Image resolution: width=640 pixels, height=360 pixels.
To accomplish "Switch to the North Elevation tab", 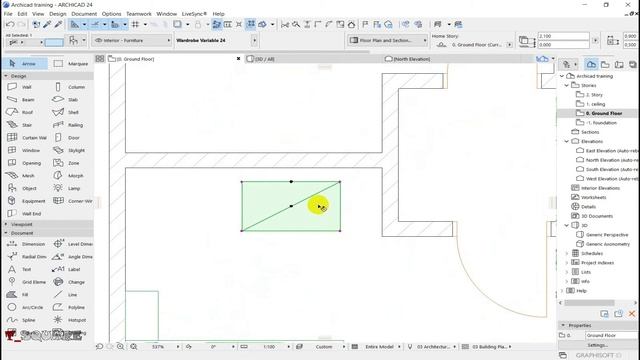I will 411,59.
